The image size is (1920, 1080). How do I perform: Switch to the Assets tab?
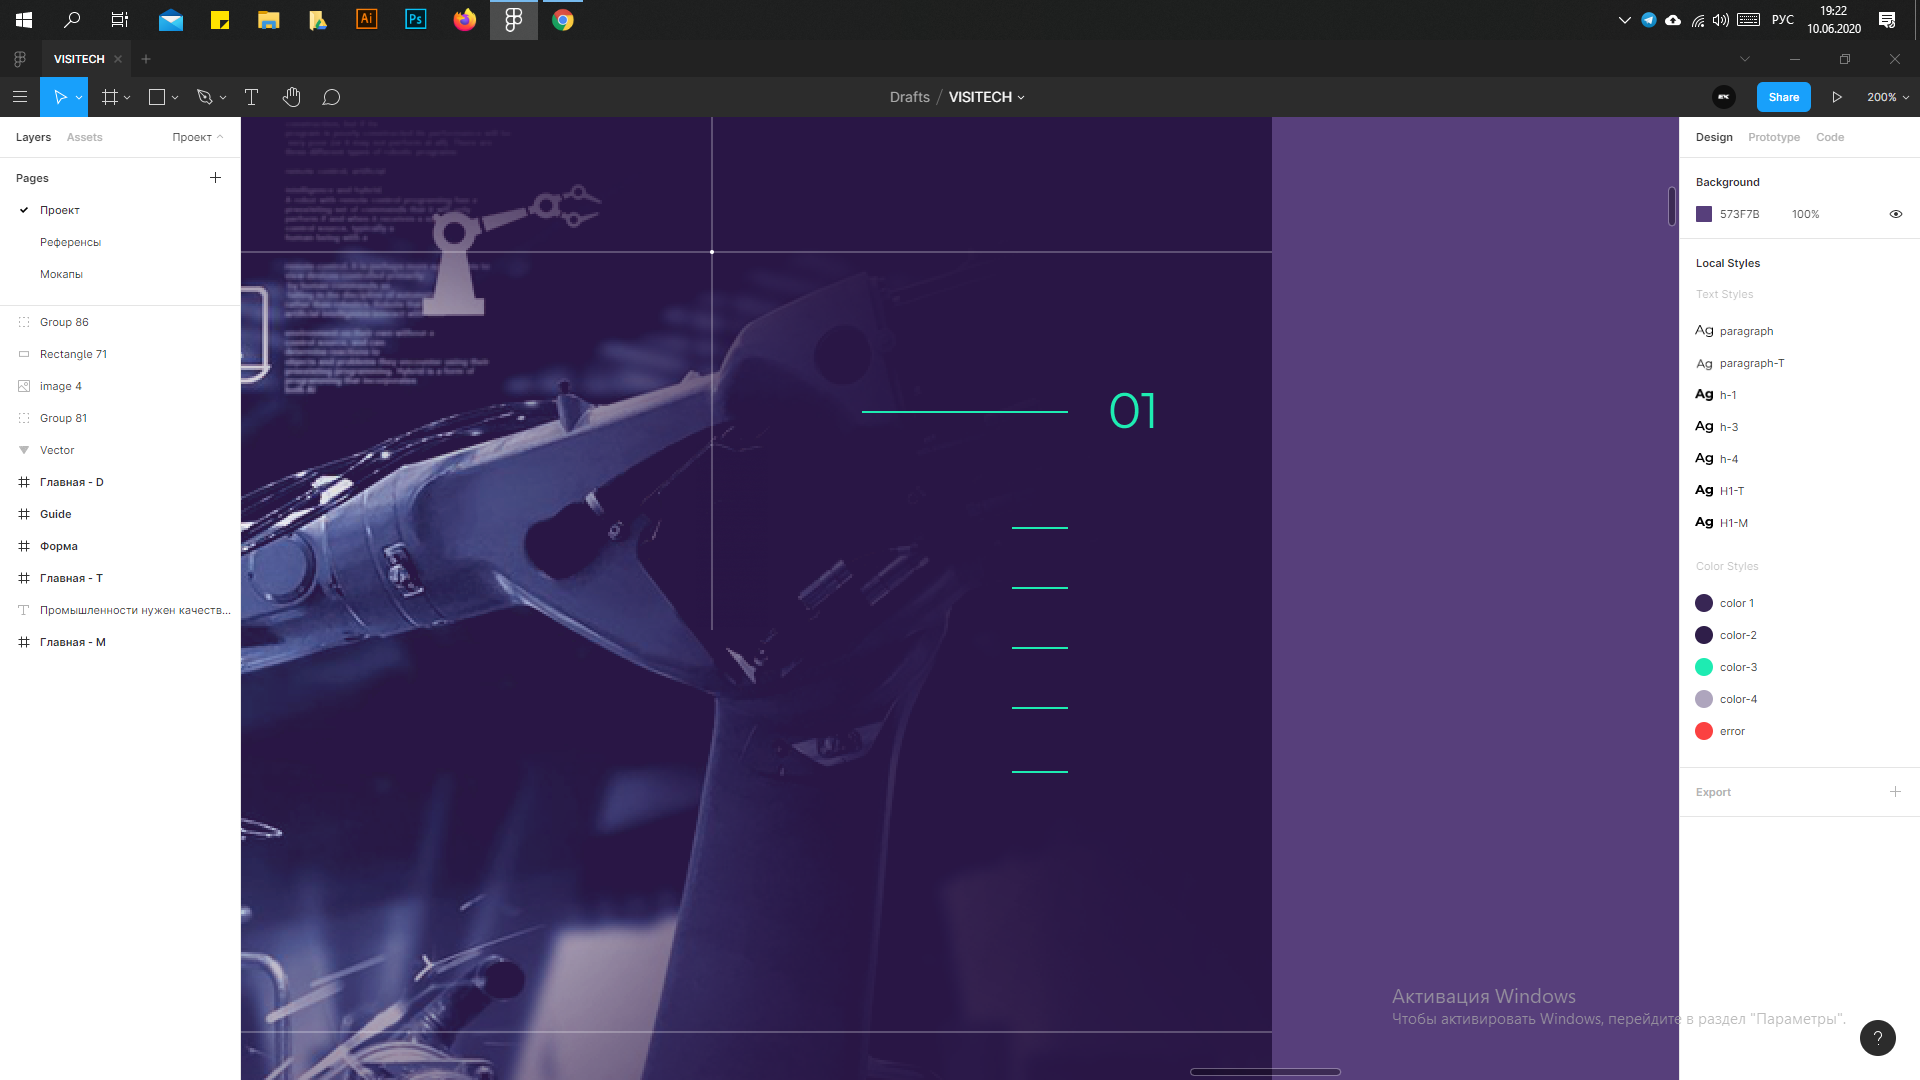(x=84, y=137)
